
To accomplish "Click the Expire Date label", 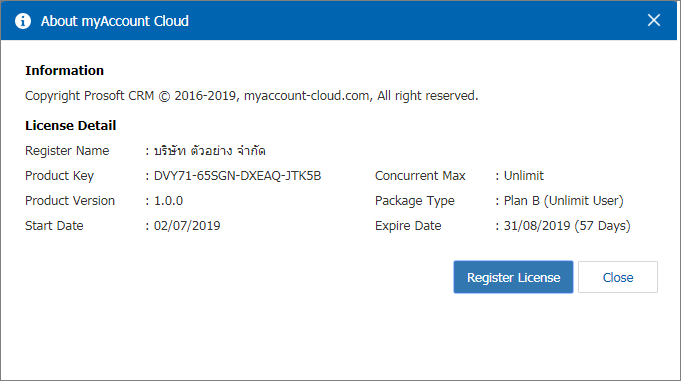I will (x=408, y=226).
